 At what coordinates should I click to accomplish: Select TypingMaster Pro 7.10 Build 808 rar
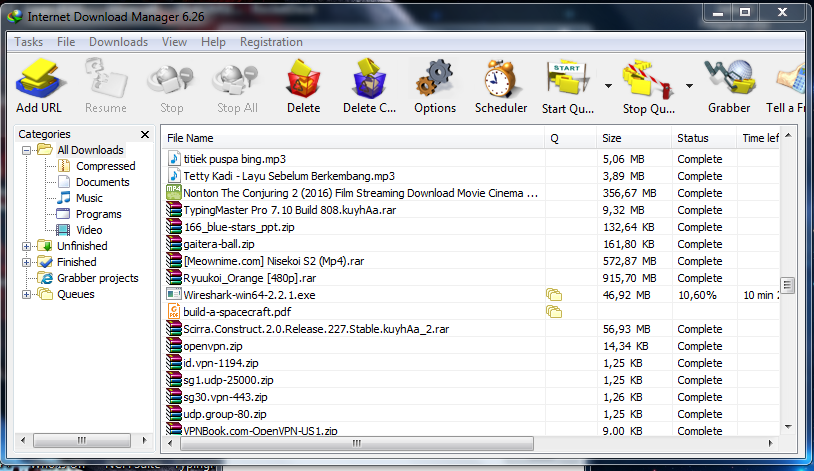click(x=470, y=210)
